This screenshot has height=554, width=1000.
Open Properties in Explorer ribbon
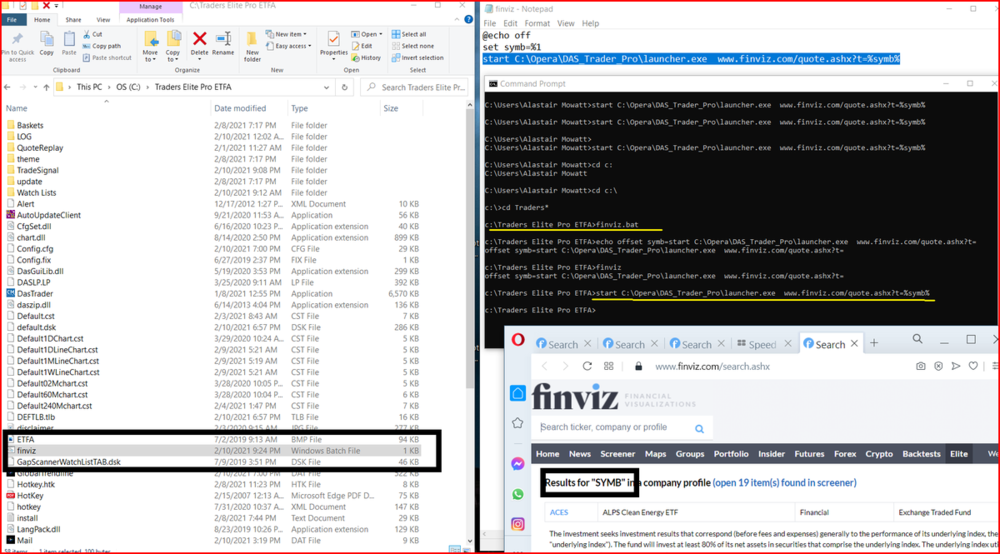click(334, 44)
